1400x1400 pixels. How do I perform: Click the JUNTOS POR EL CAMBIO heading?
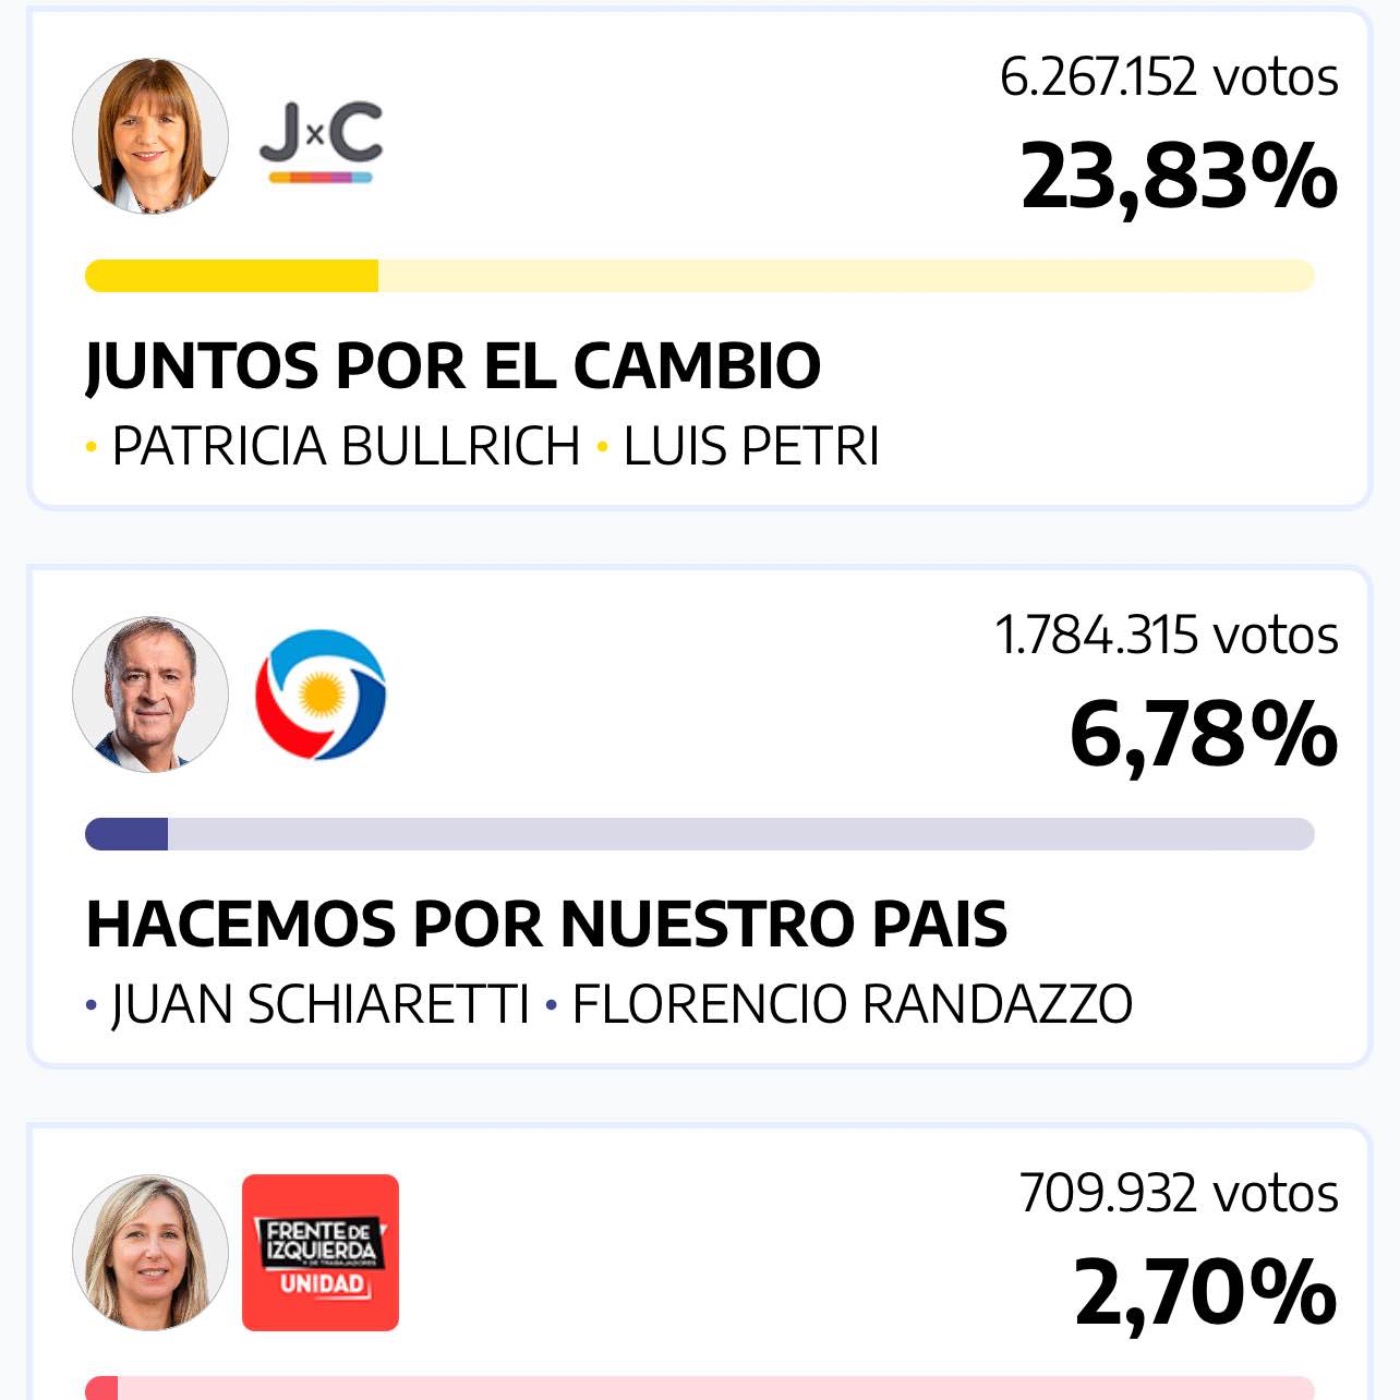(453, 365)
